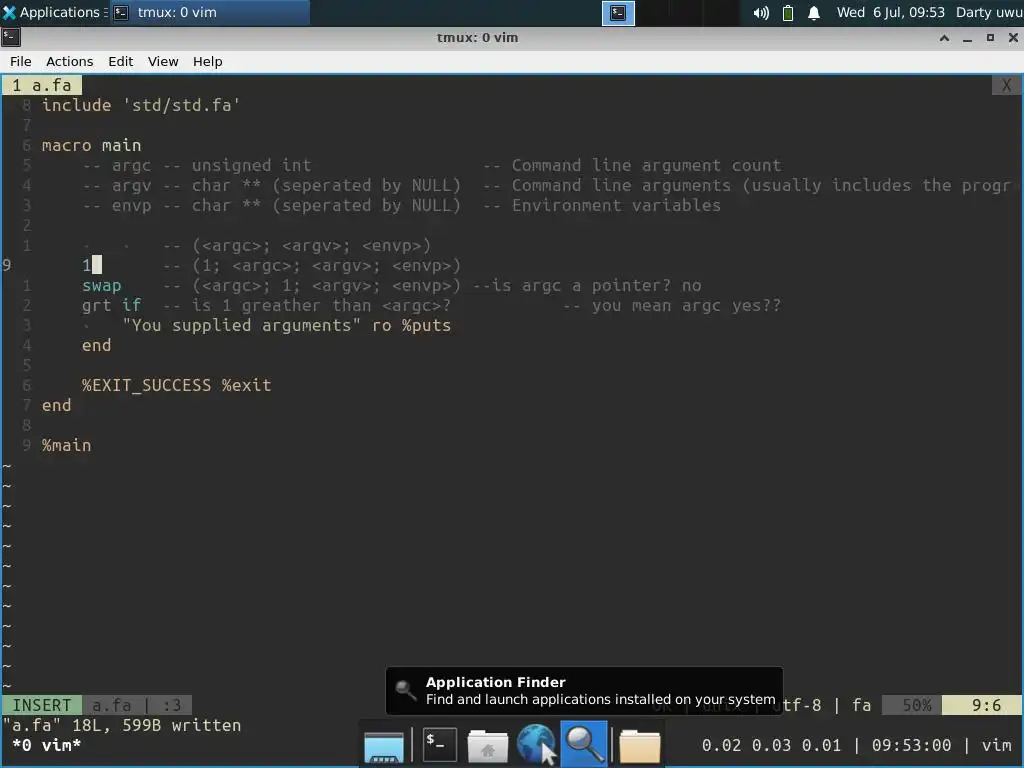Image resolution: width=1024 pixels, height=768 pixels.
Task: Click Show Desktop icon in dock
Action: coord(384,746)
